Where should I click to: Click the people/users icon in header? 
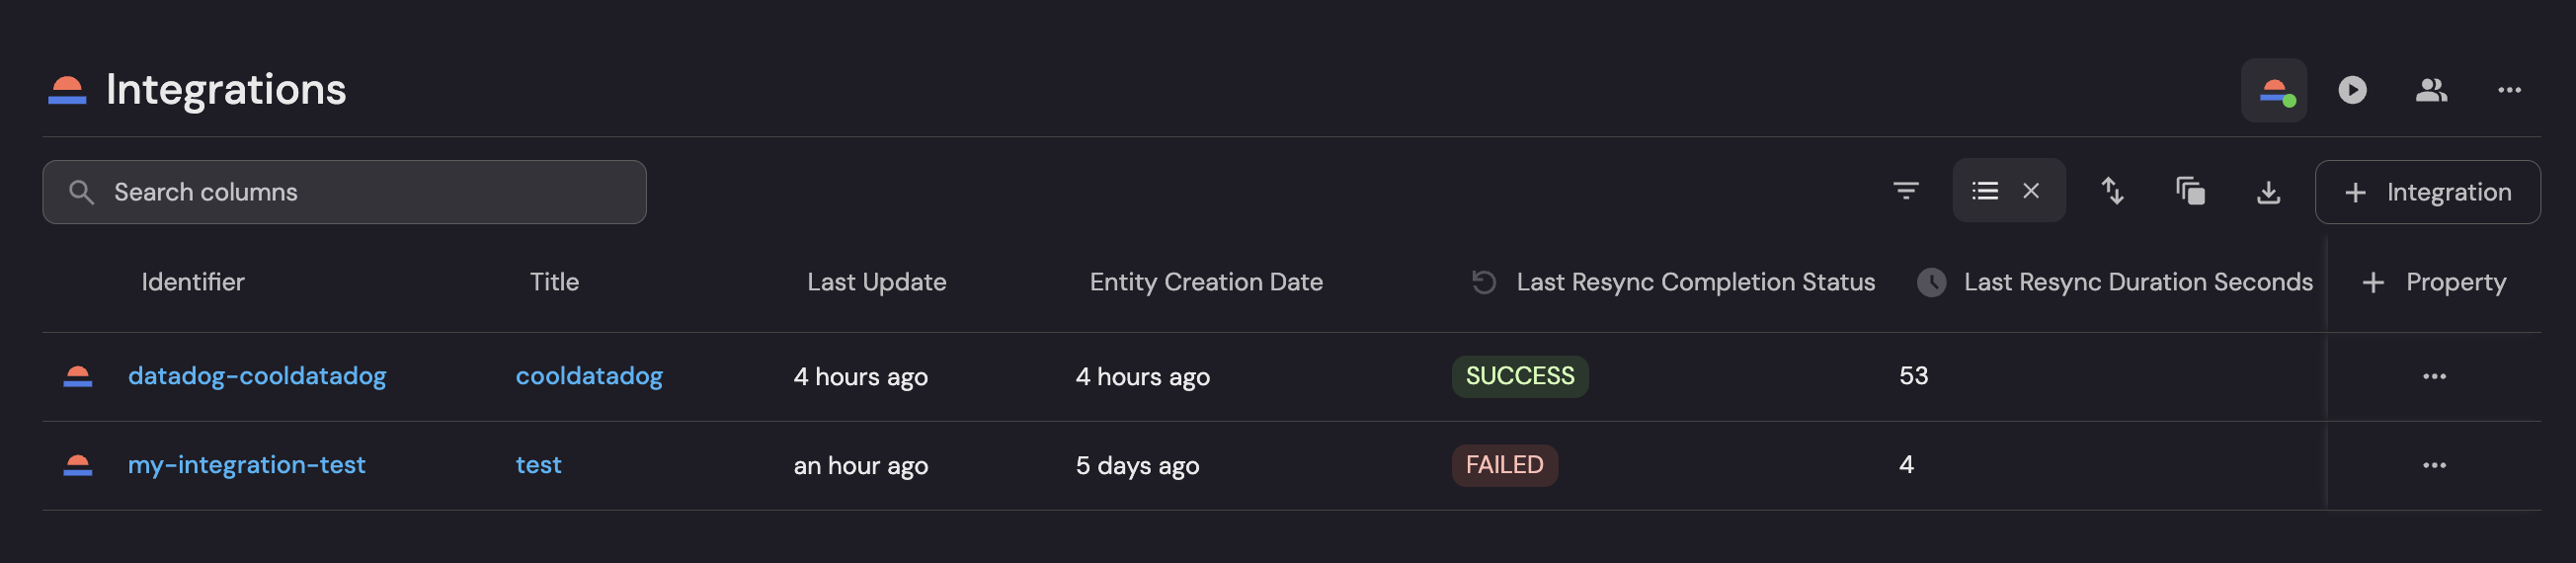(x=2431, y=90)
